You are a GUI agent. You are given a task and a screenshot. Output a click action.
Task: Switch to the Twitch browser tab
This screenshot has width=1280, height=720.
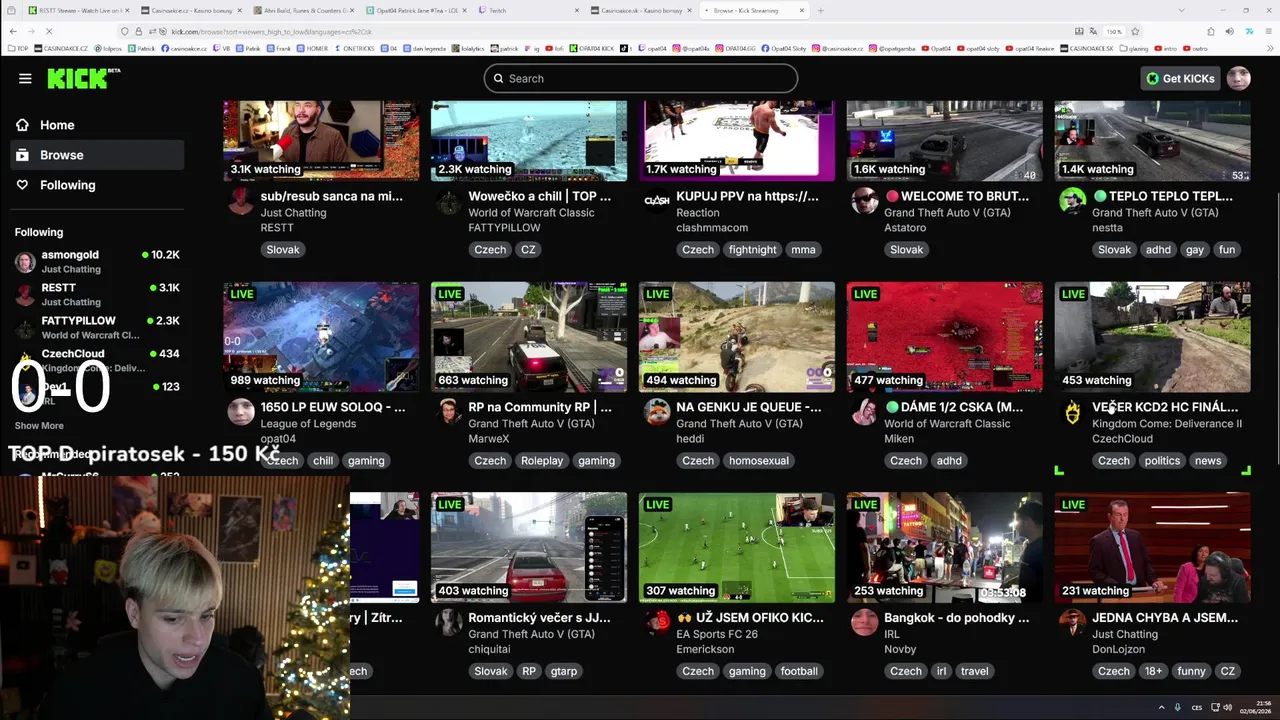tap(527, 10)
